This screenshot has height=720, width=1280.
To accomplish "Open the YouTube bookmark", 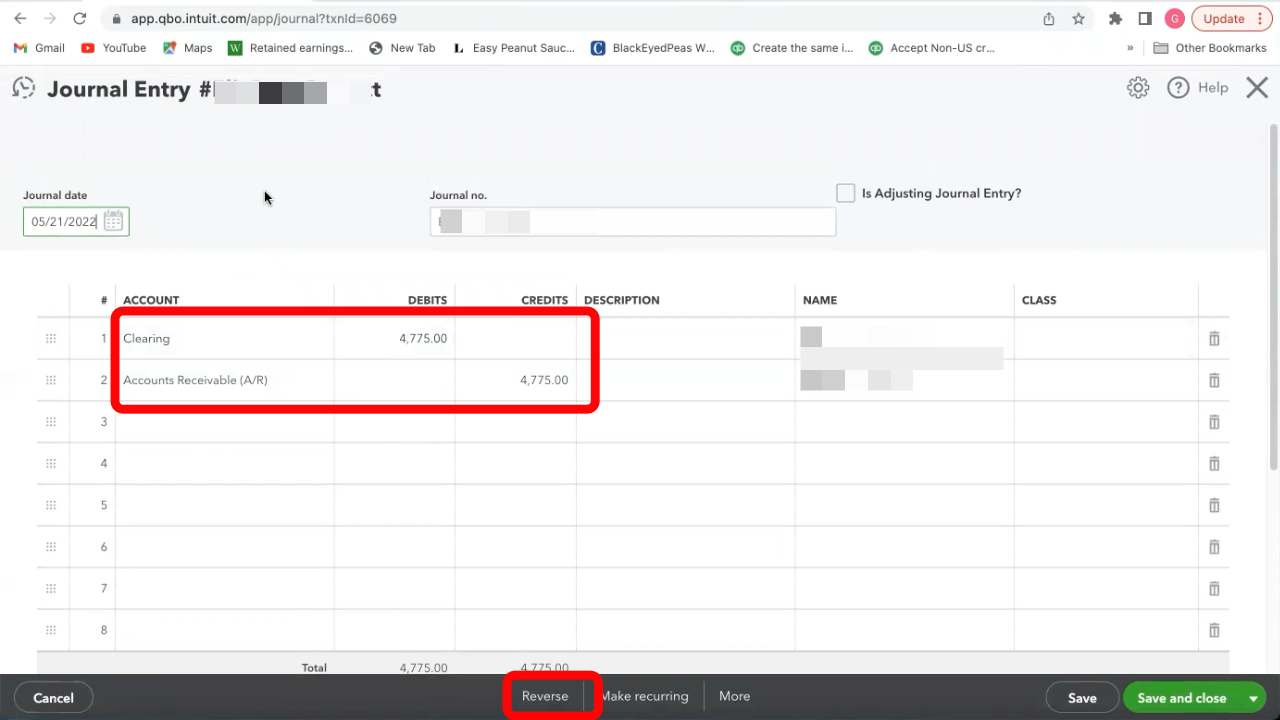I will click(113, 48).
